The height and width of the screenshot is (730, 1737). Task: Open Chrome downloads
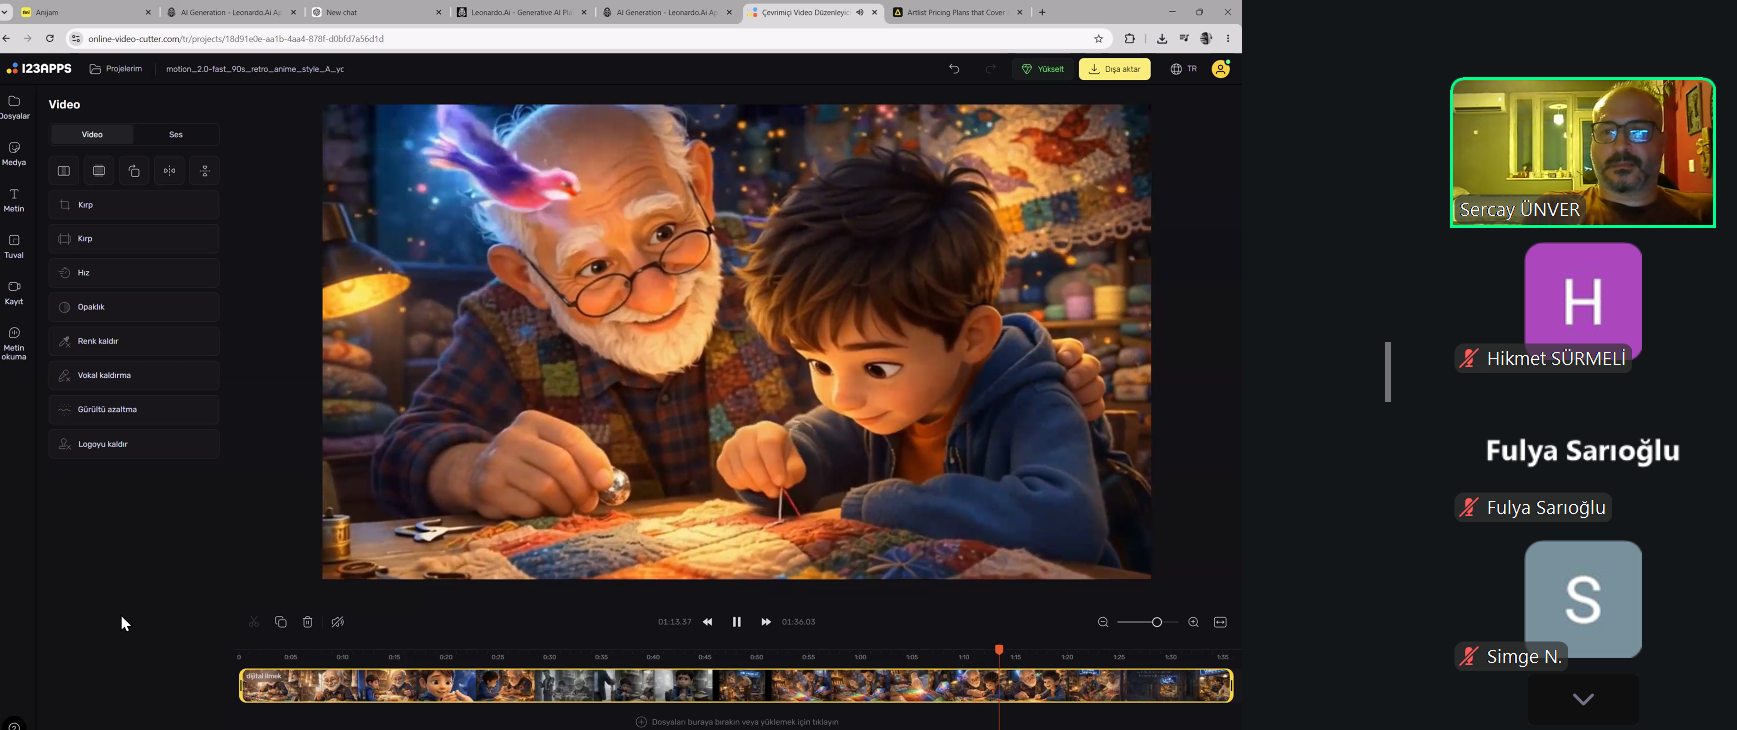[x=1162, y=39]
